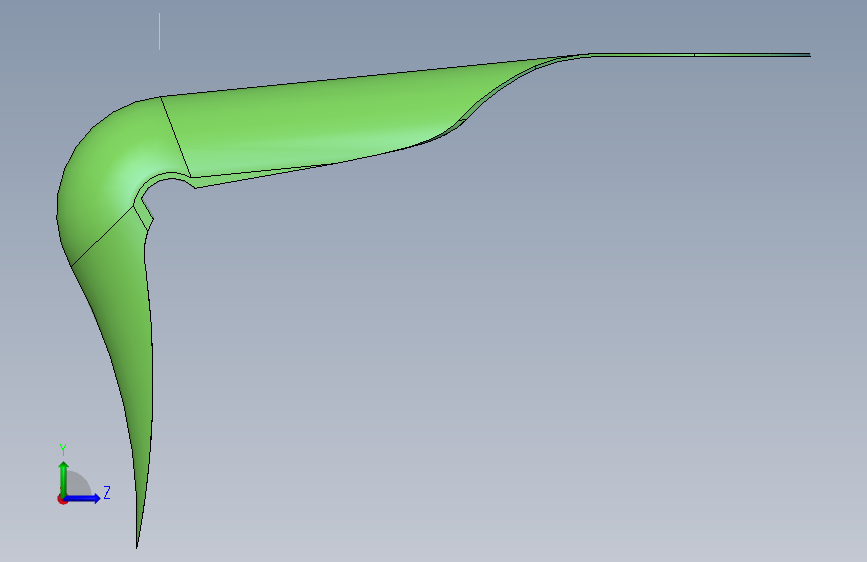Click the blue Z axis arrow of the triad
Screen dimensions: 867x562
[x=83, y=498]
